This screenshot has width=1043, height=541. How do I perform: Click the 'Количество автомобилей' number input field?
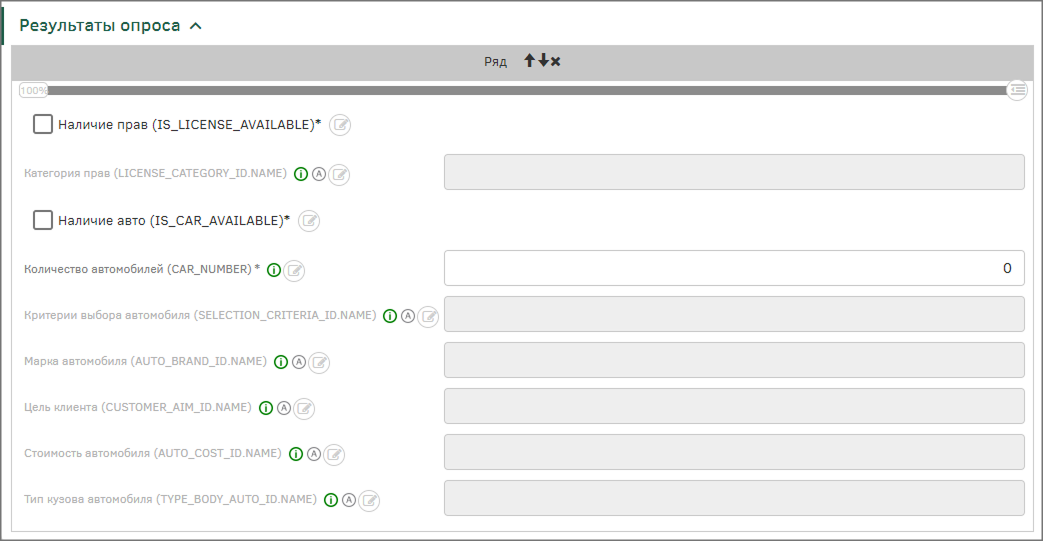[734, 268]
